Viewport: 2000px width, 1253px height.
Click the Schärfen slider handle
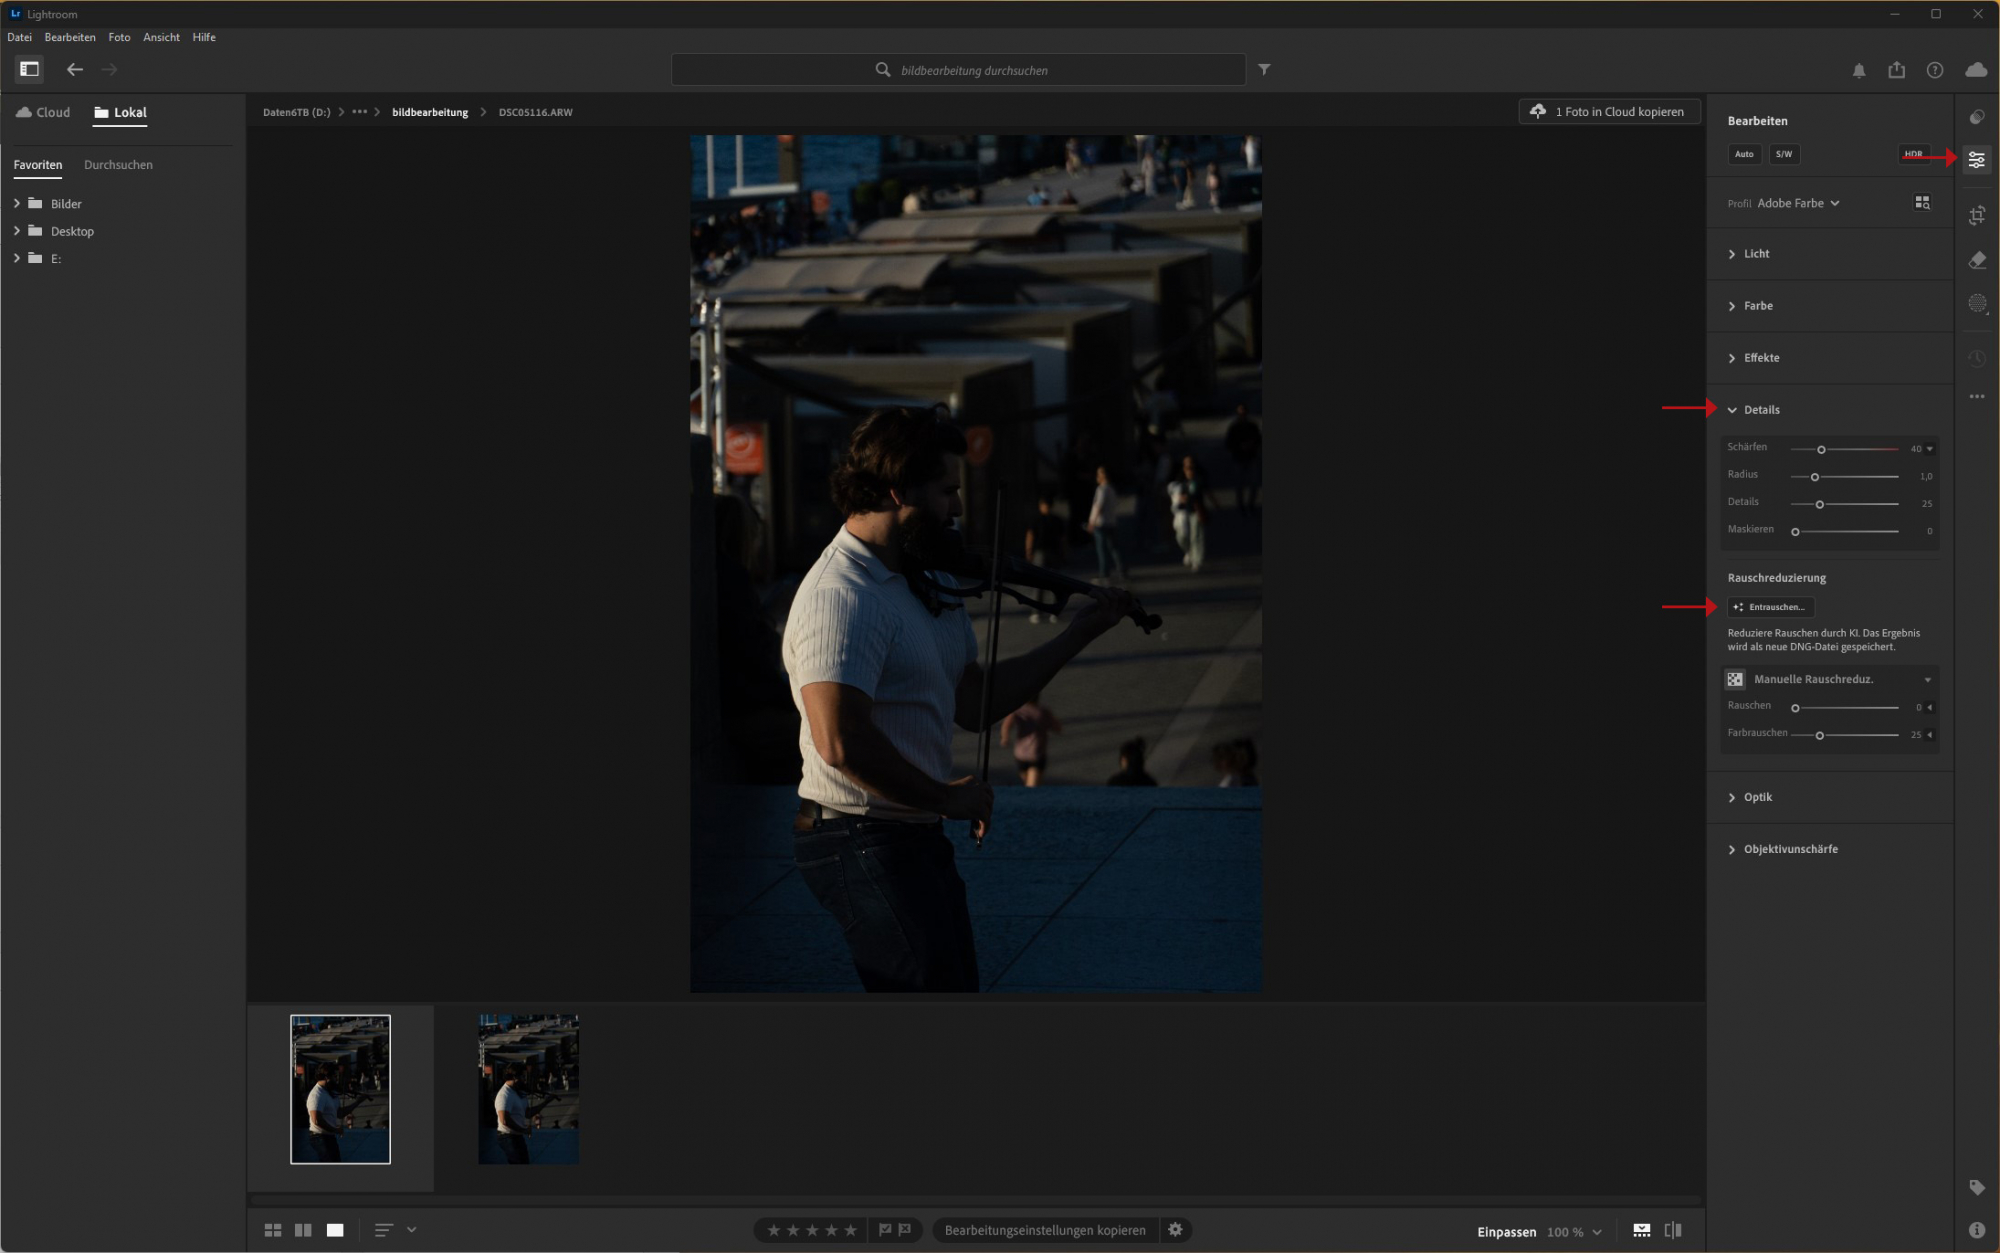(1821, 449)
